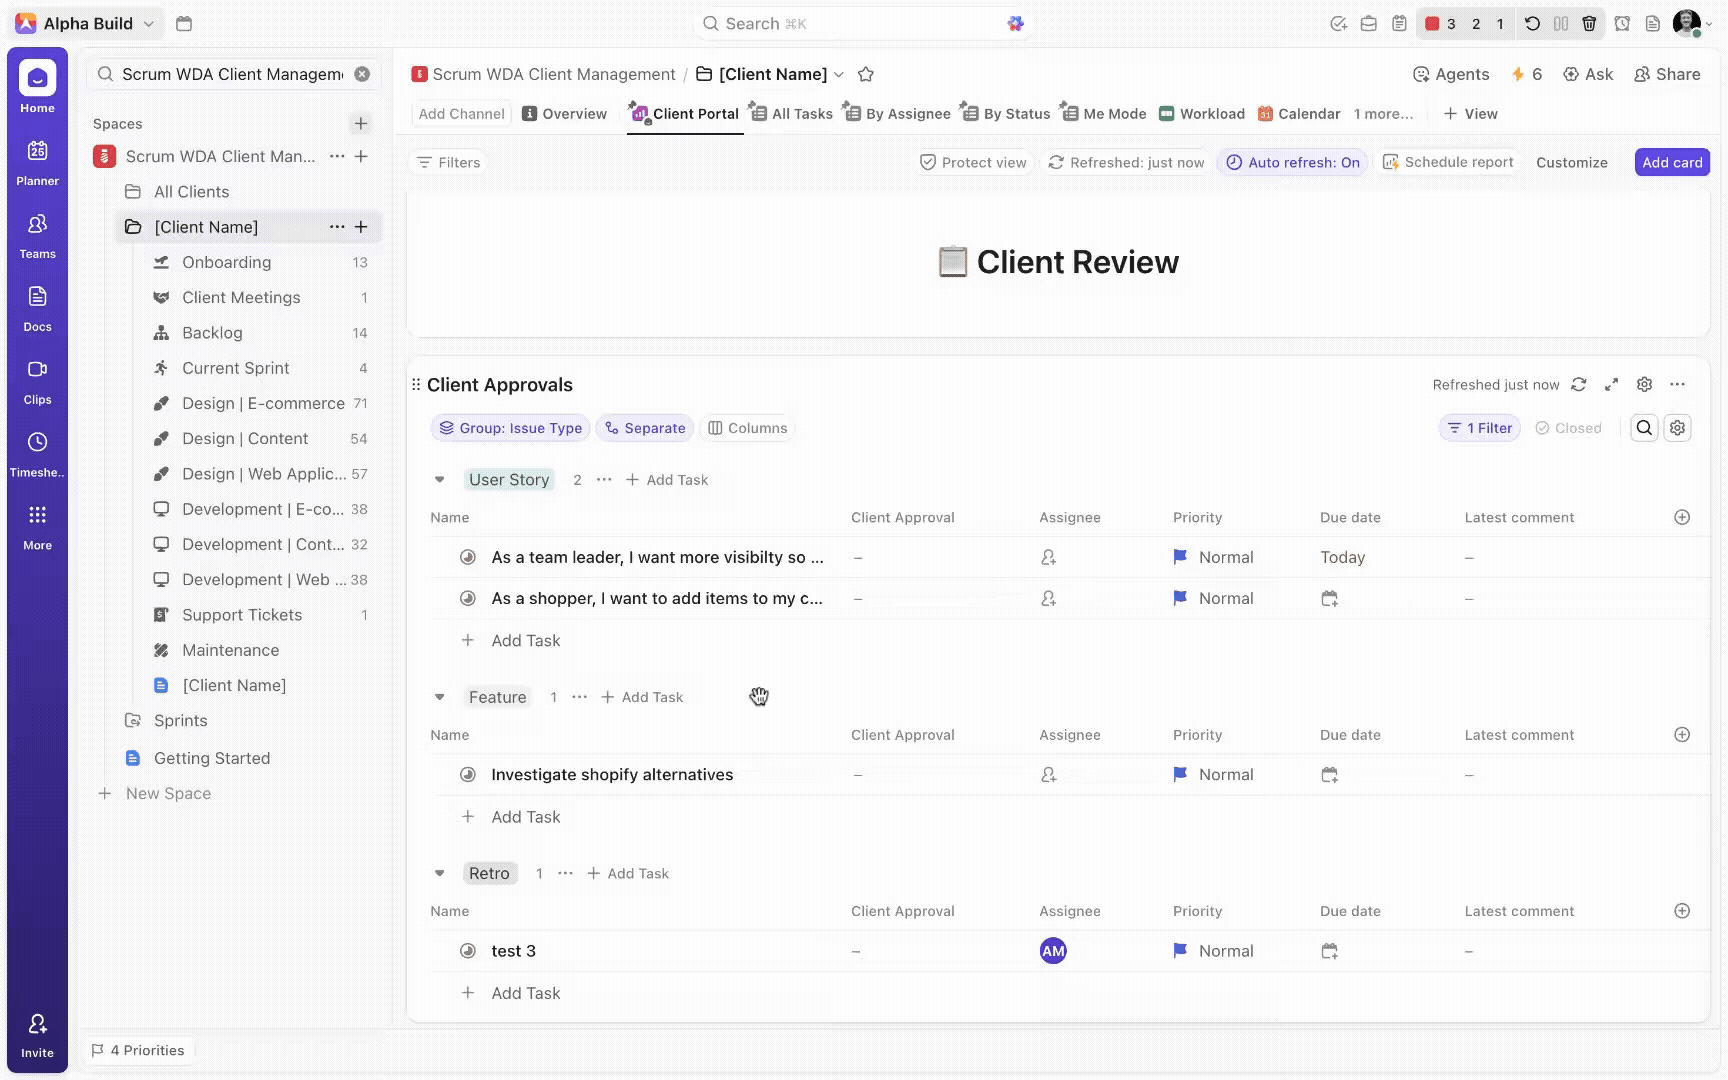This screenshot has height=1080, width=1728.
Task: Switch to the Workload tab
Action: point(1202,113)
